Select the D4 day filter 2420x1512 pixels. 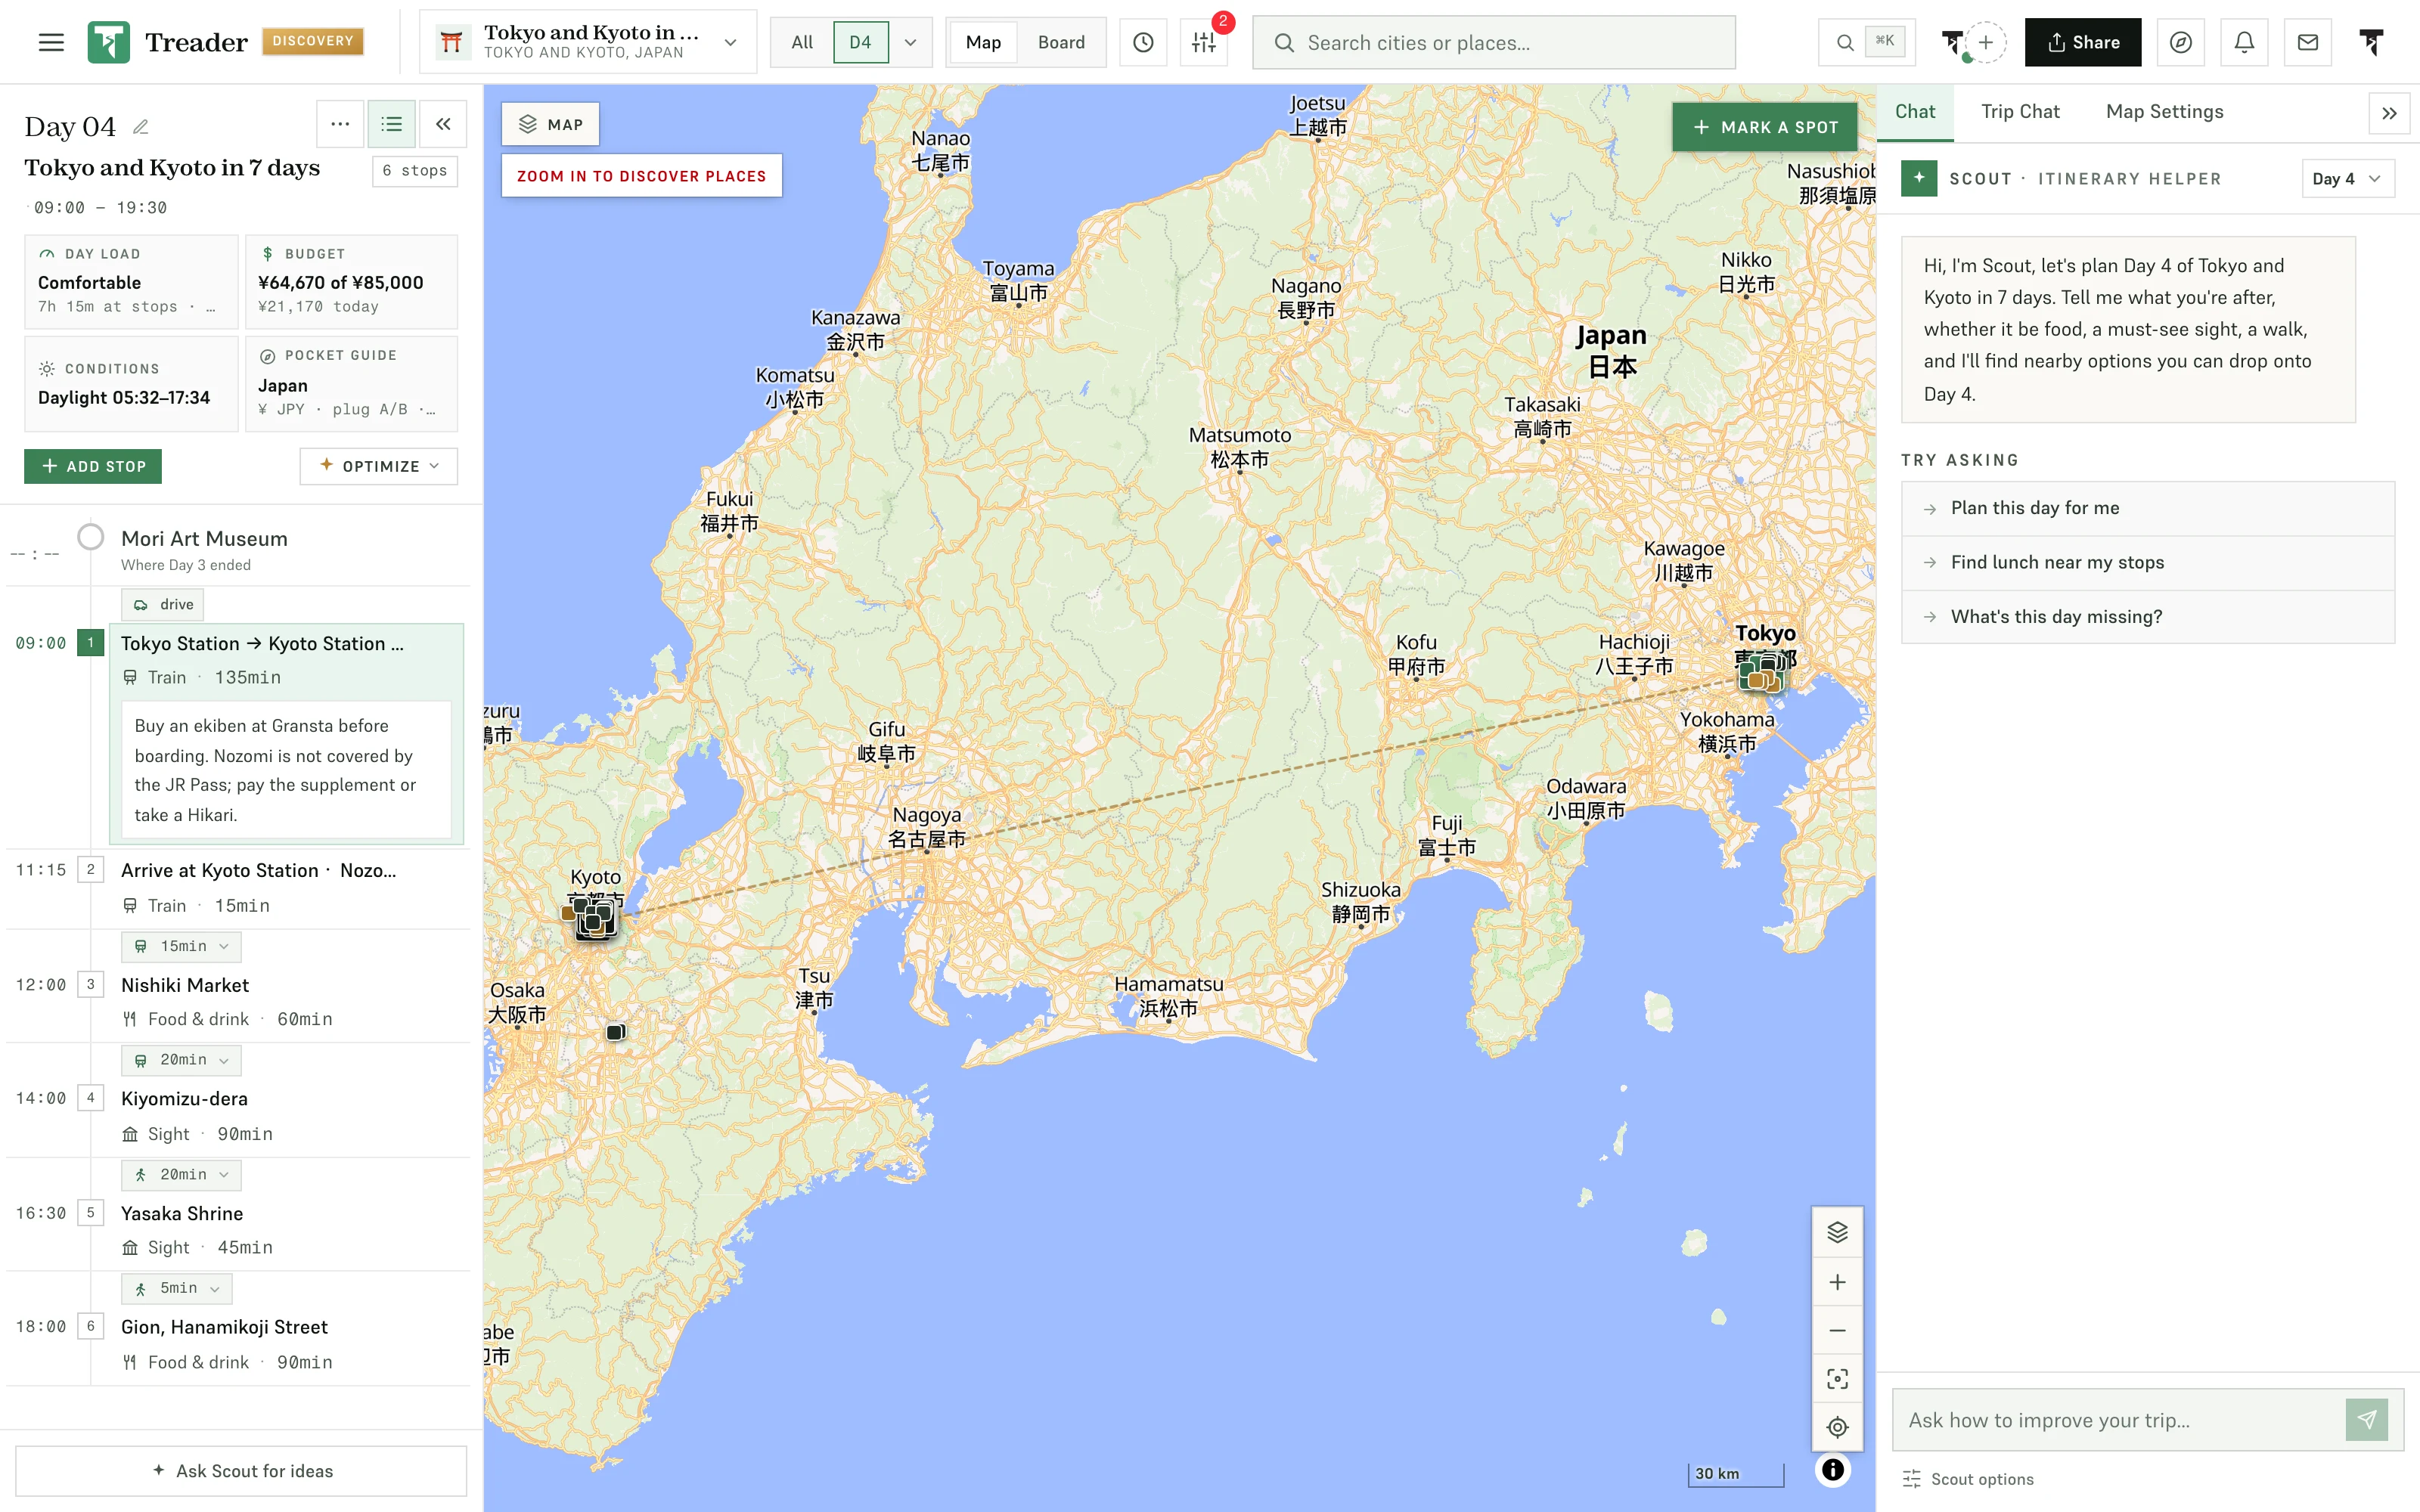(860, 42)
